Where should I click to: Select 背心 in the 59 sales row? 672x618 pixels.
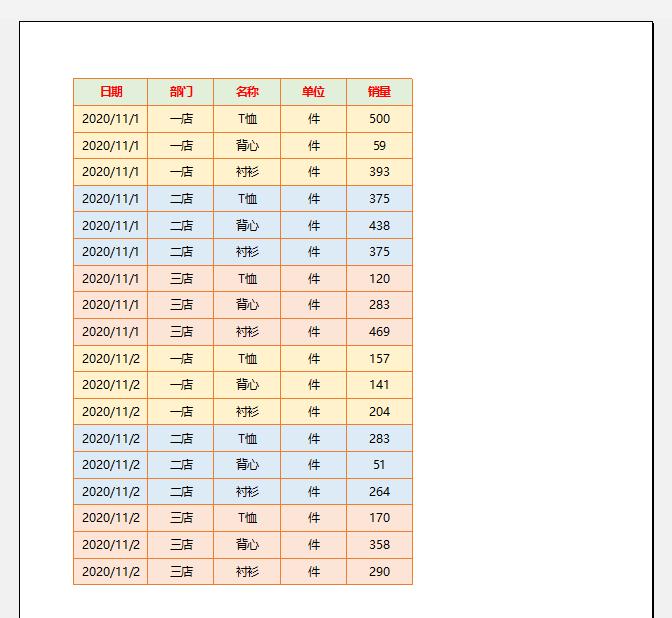click(247, 146)
